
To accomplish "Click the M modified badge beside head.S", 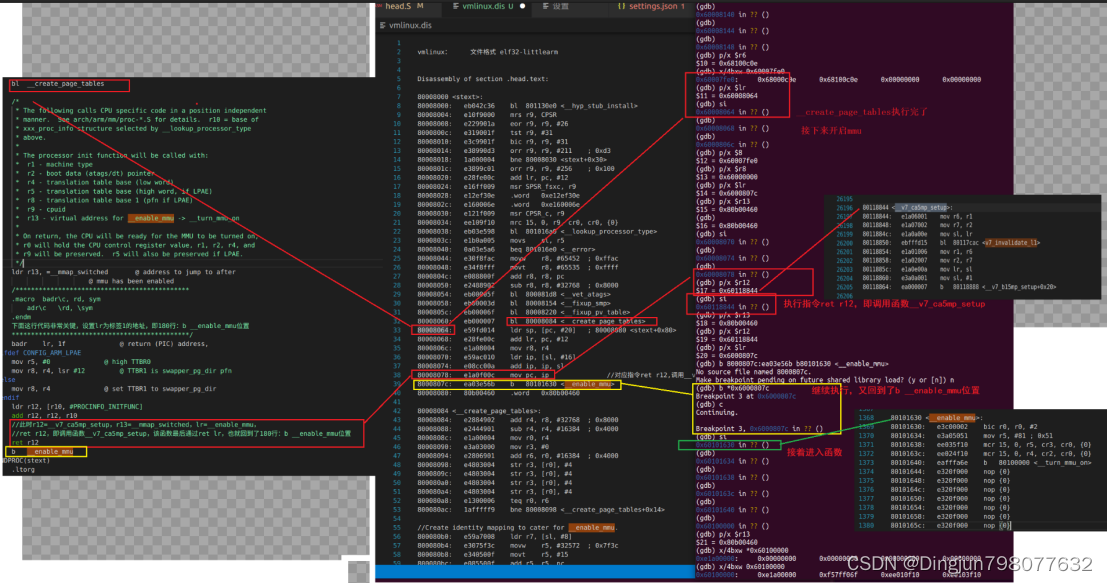I will coord(419,6).
